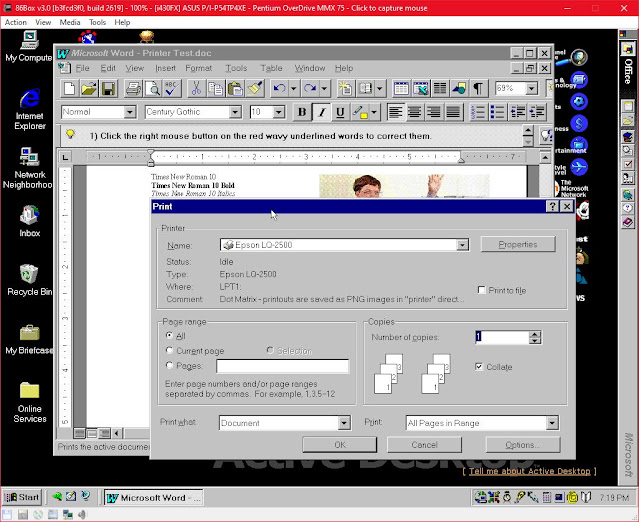Expand the All Pages in Range dropdown
The width and height of the screenshot is (639, 522).
coord(552,423)
